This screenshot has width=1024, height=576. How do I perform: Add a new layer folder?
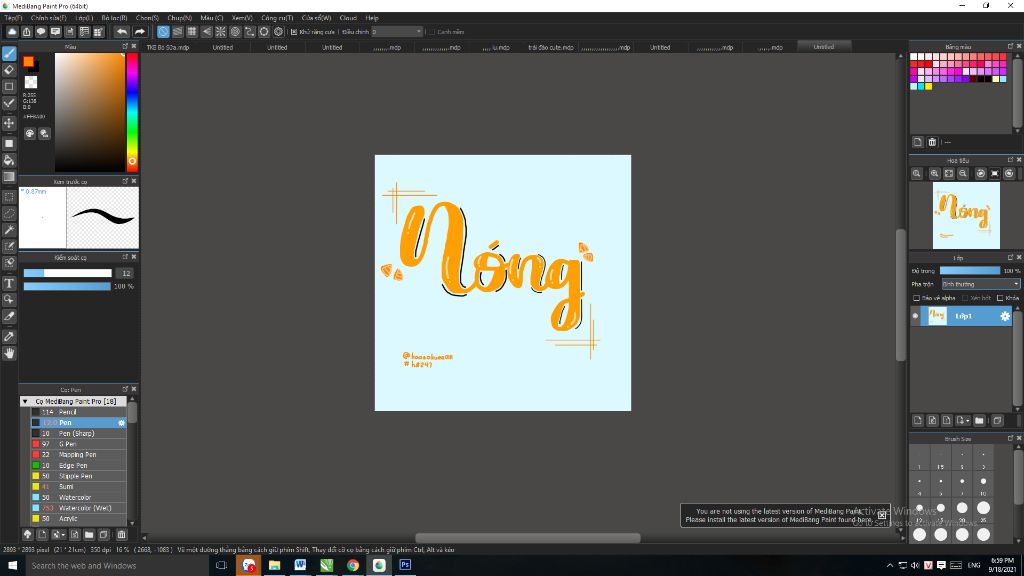point(979,421)
